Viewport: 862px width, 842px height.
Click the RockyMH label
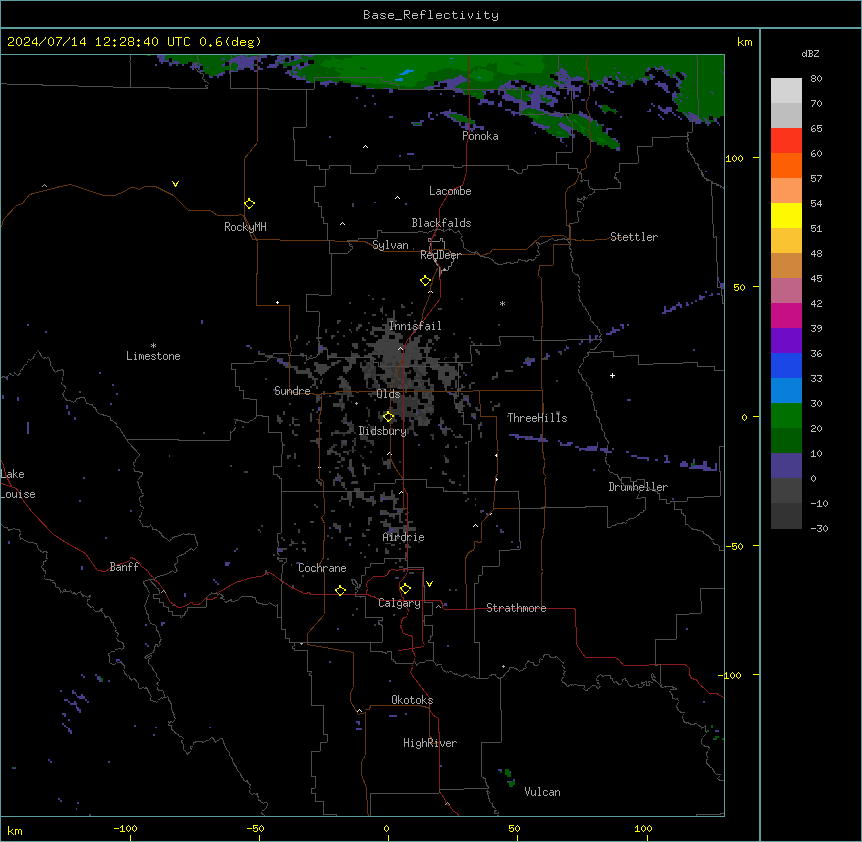[x=245, y=227]
